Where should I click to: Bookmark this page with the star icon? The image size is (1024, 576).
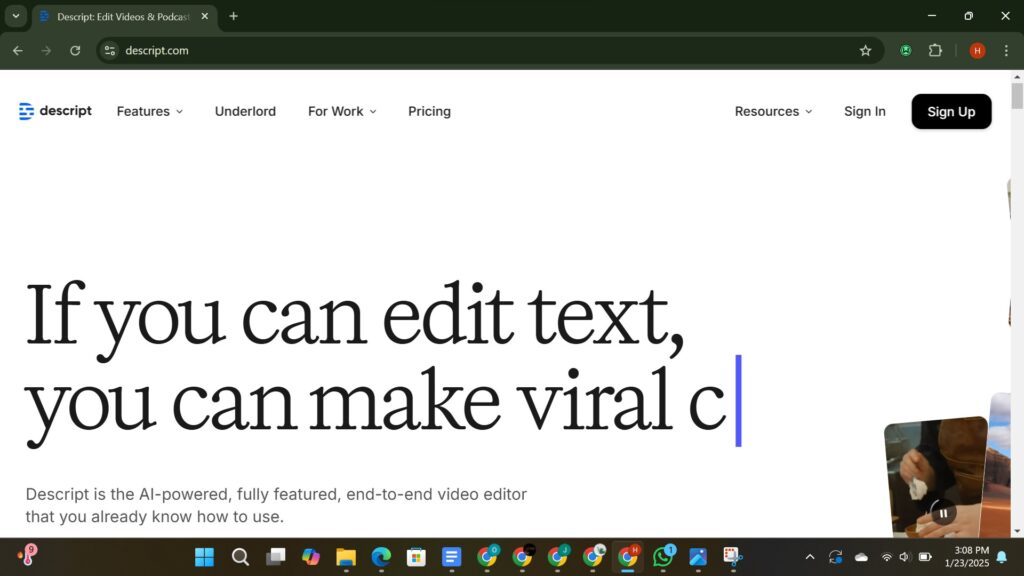pos(865,50)
